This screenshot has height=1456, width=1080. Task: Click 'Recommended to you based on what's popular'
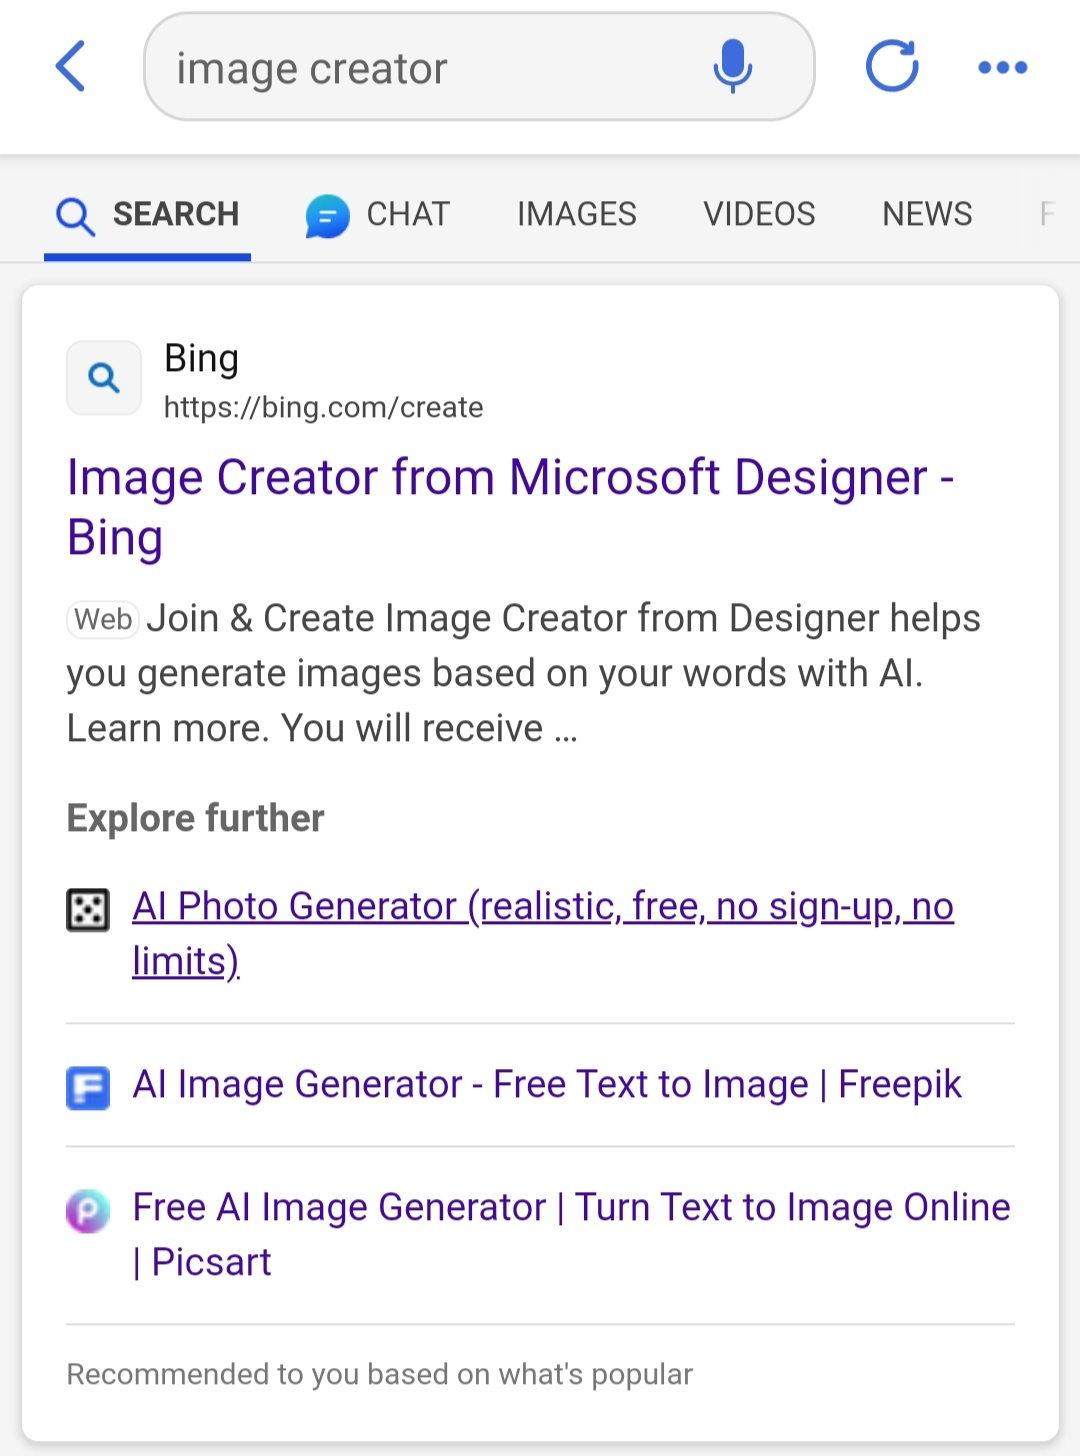tap(379, 1374)
